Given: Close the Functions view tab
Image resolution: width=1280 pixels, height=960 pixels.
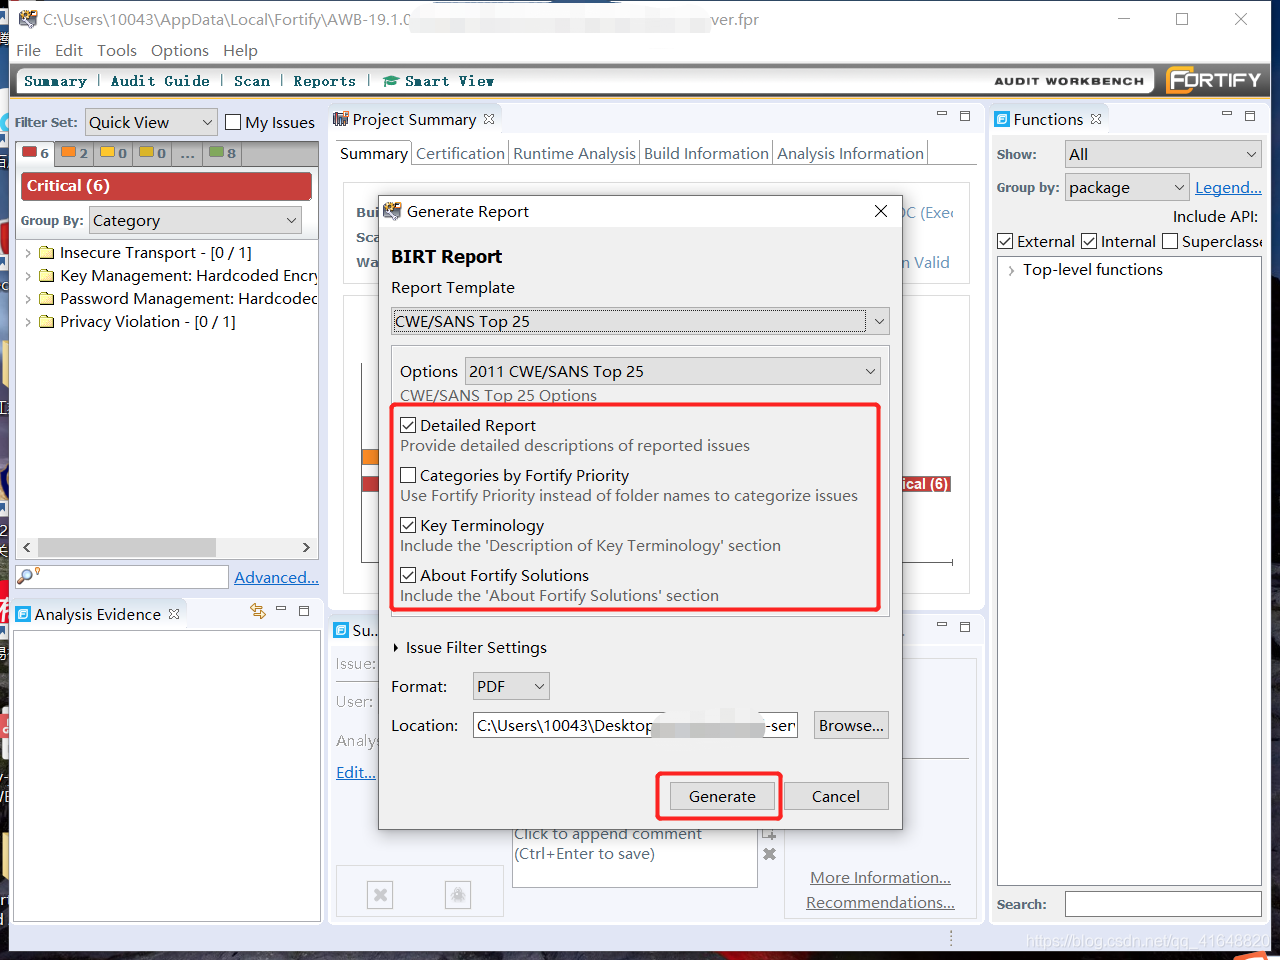Looking at the screenshot, I should 1096,119.
